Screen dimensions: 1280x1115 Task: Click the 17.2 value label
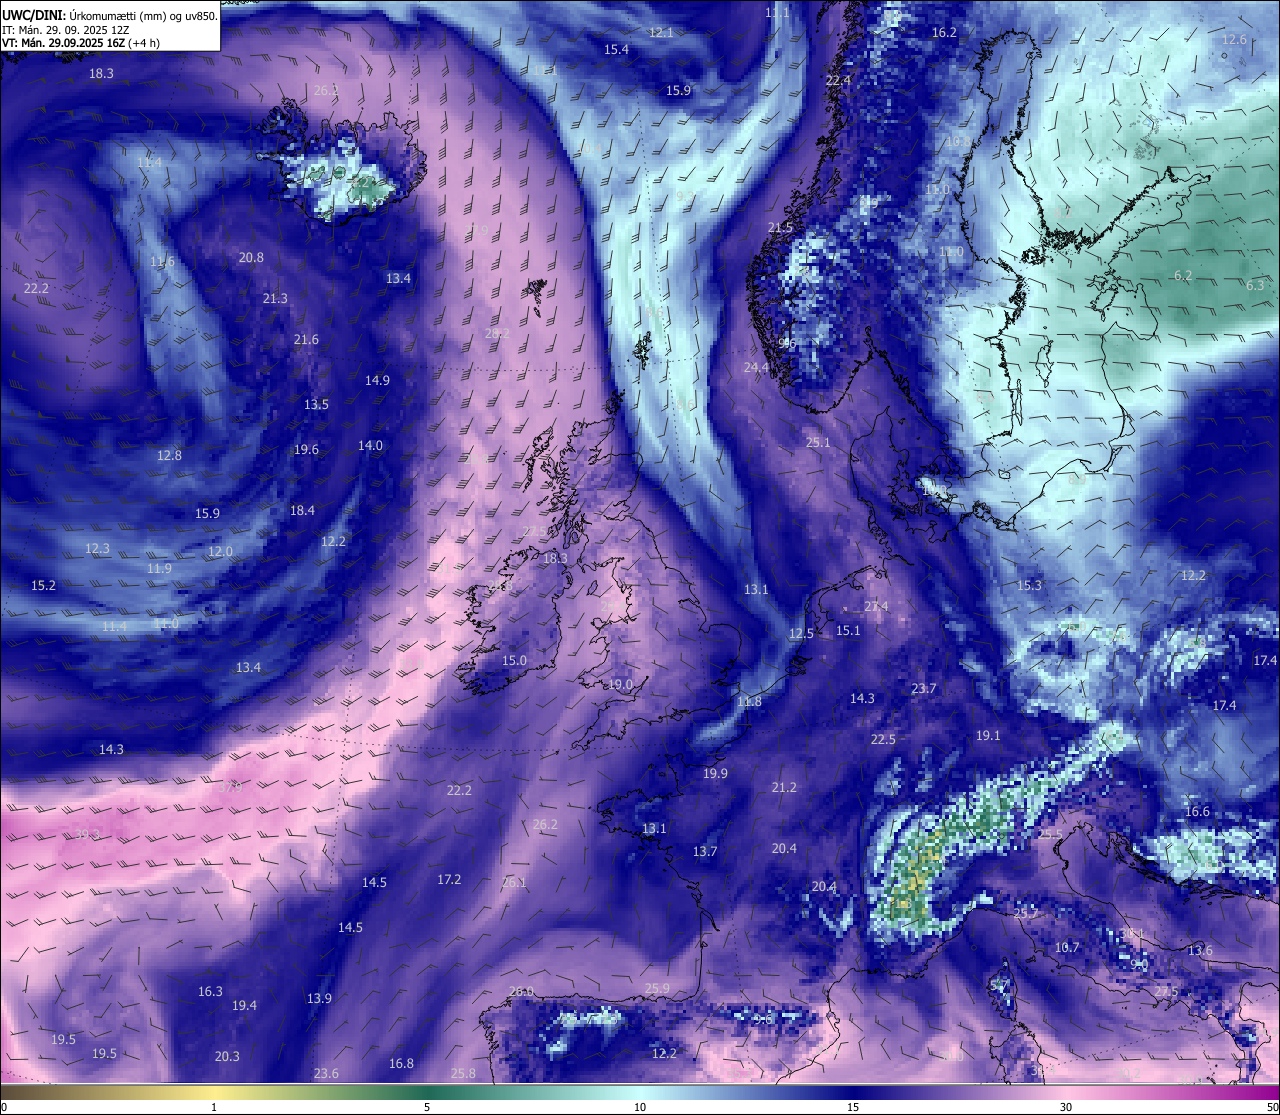[x=449, y=879]
